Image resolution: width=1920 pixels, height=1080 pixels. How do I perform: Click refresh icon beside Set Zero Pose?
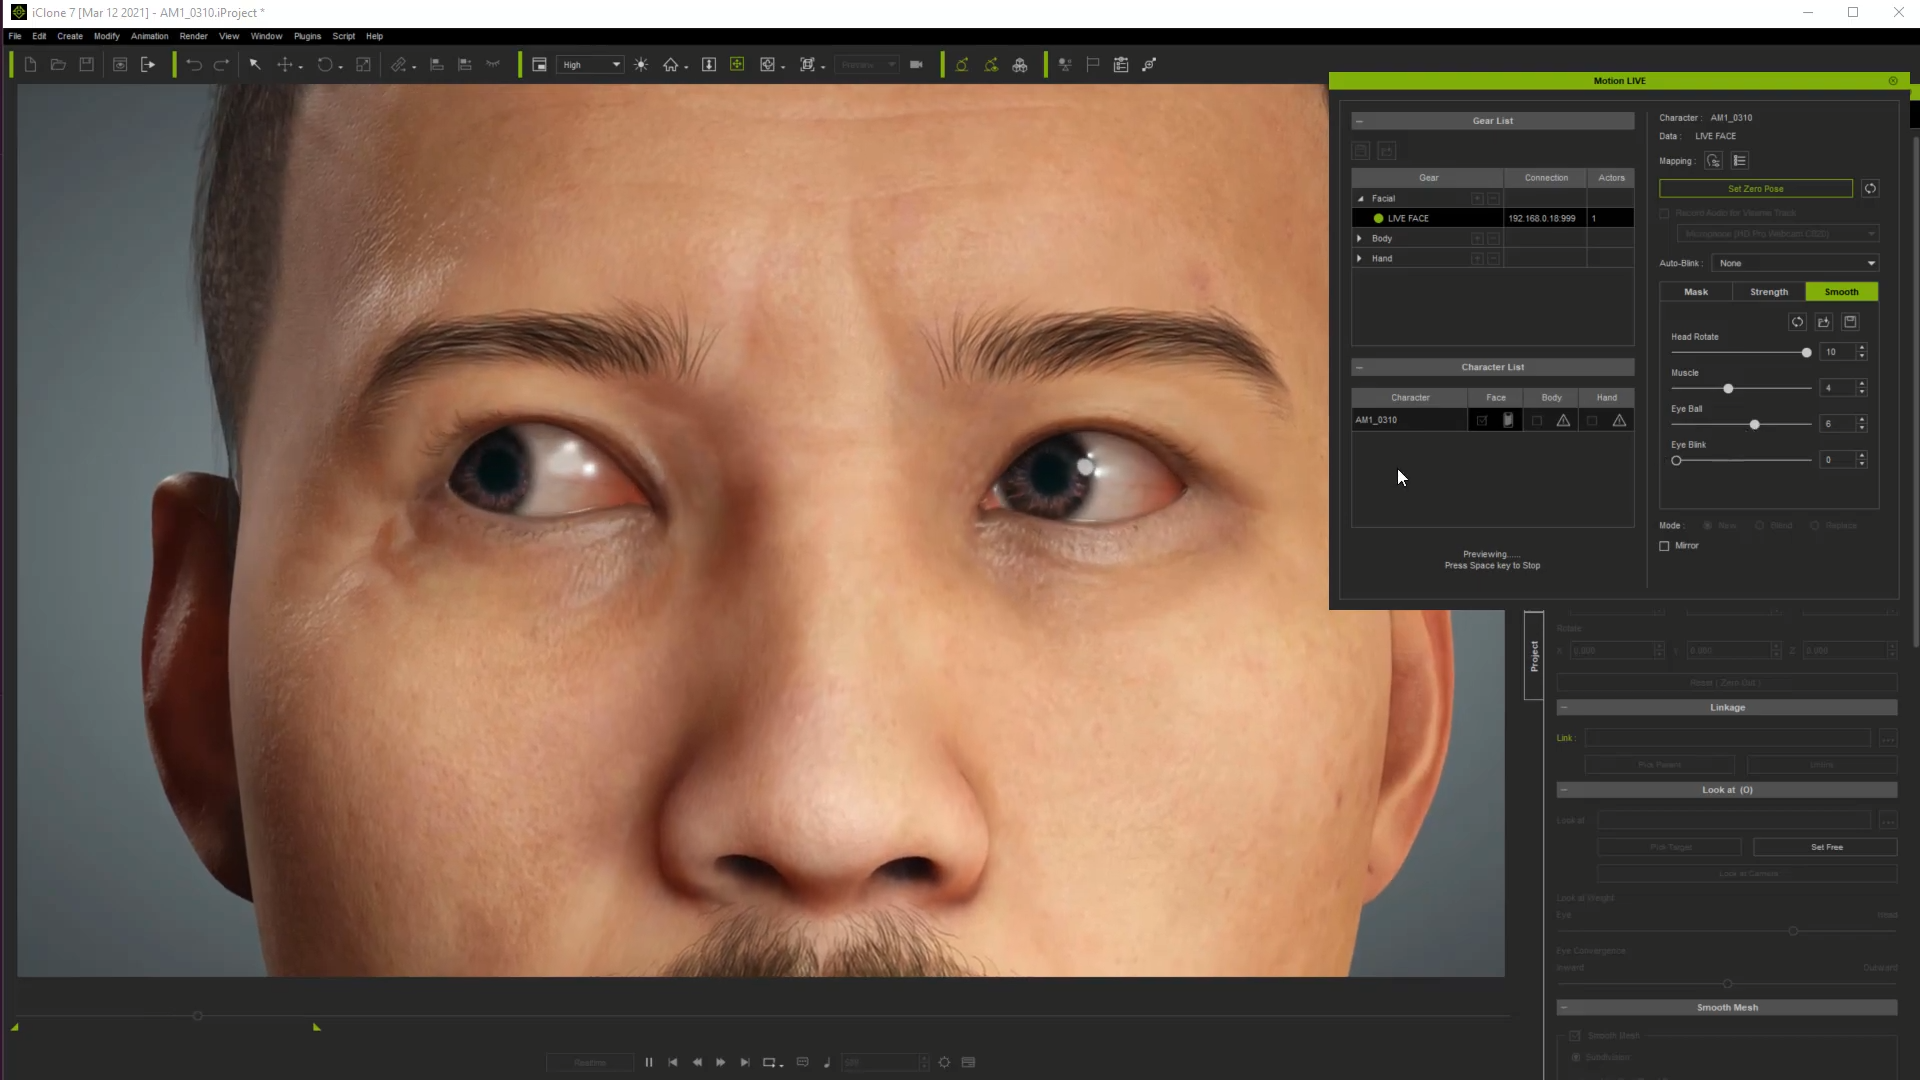[1870, 188]
